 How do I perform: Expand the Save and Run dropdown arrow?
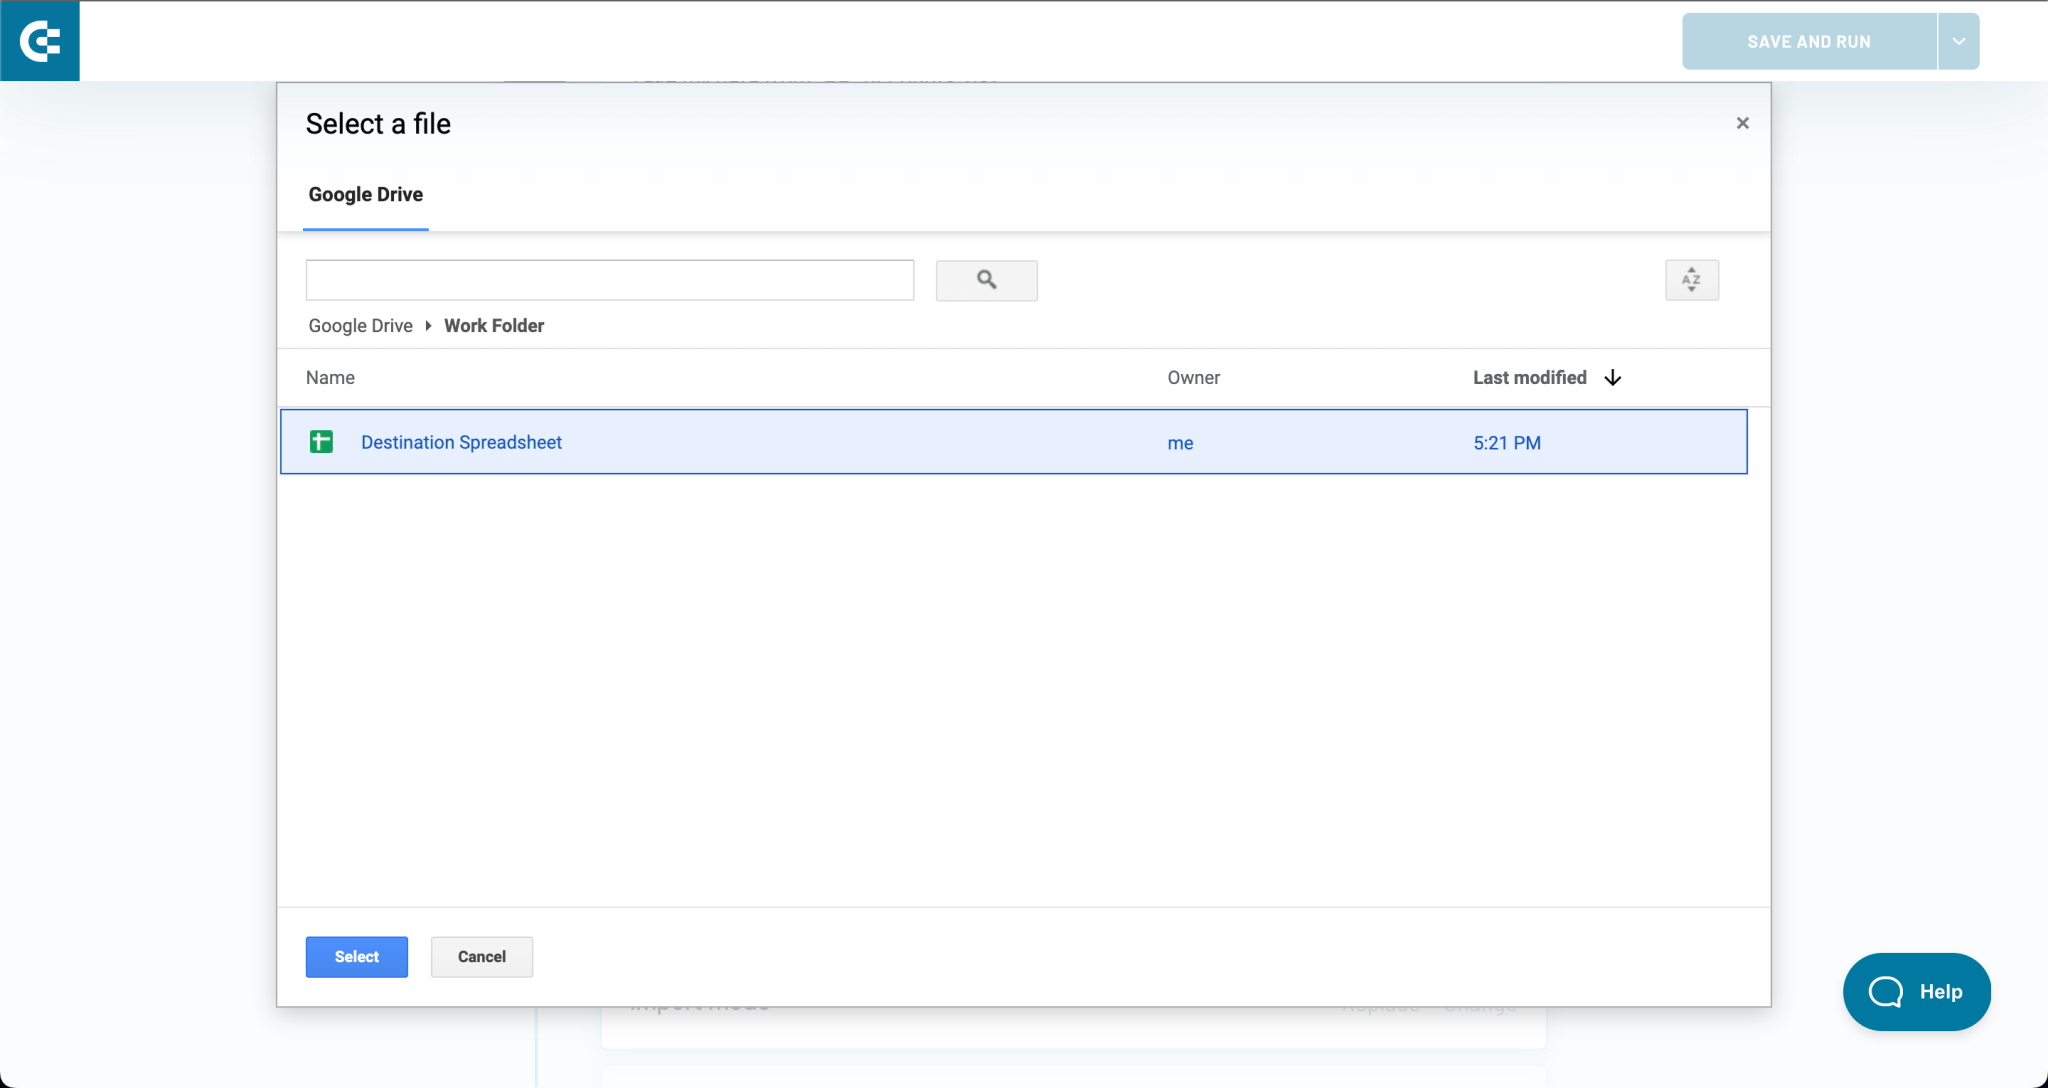point(1957,41)
